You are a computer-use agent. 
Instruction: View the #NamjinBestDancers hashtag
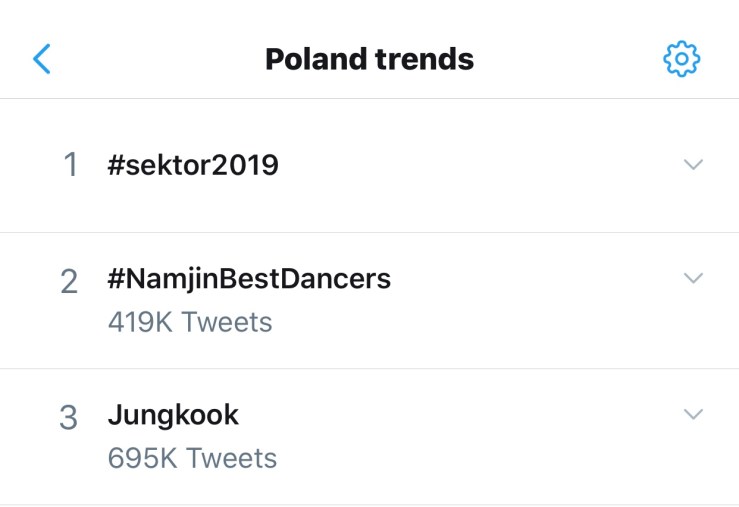(x=249, y=279)
